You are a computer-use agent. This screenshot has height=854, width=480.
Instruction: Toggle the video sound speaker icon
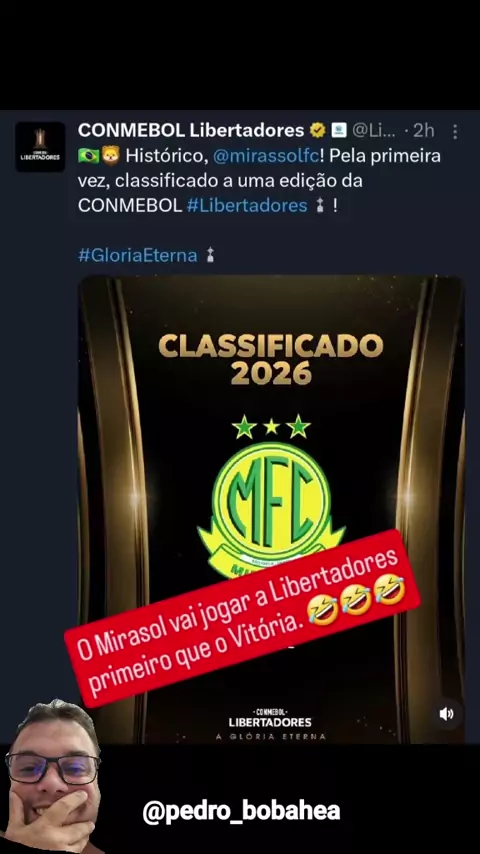446,714
